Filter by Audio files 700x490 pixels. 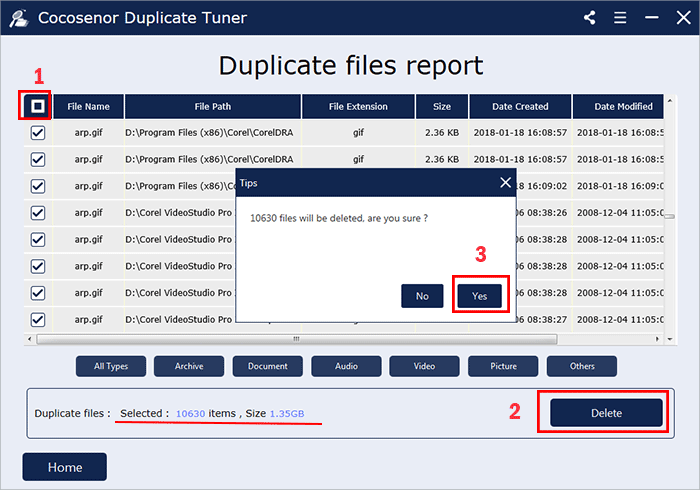(x=346, y=366)
